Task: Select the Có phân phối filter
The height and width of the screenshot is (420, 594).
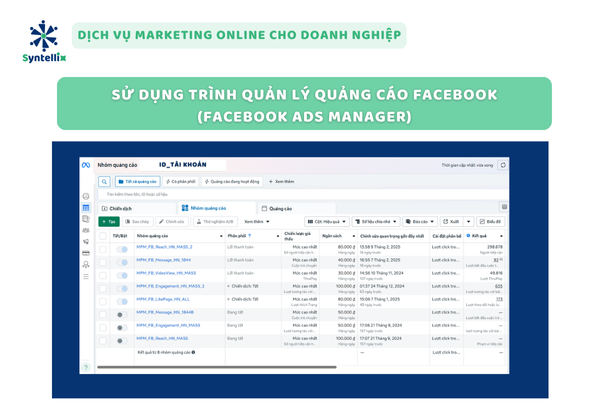Action: pyautogui.click(x=181, y=182)
